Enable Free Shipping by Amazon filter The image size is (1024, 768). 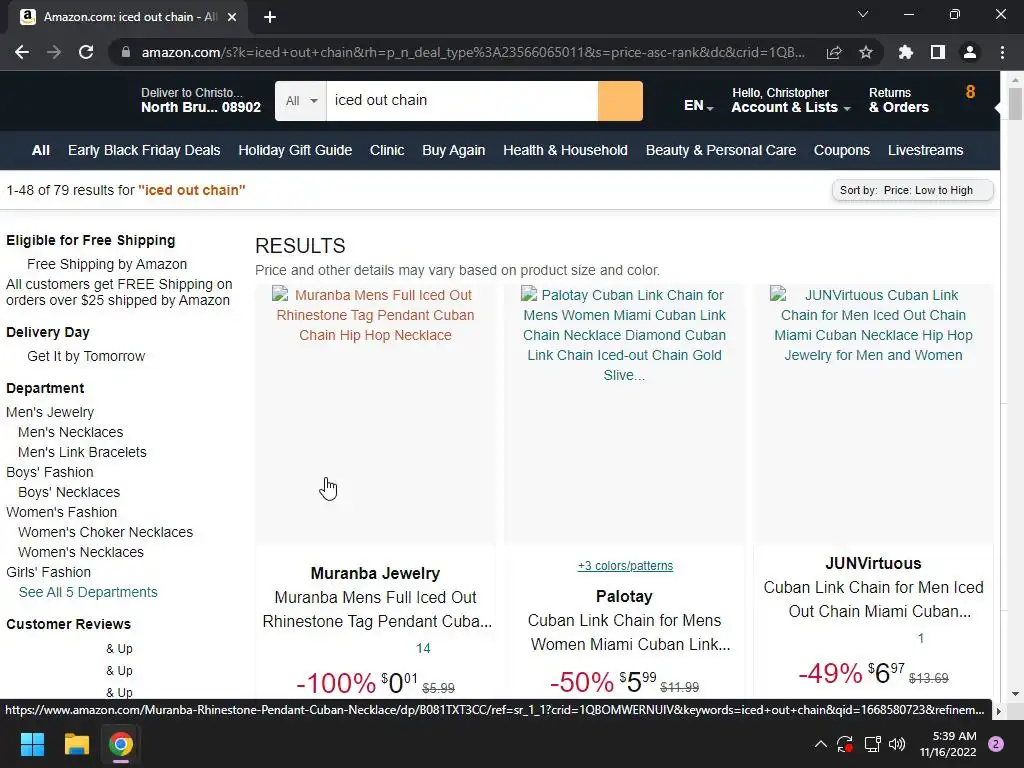click(106, 264)
